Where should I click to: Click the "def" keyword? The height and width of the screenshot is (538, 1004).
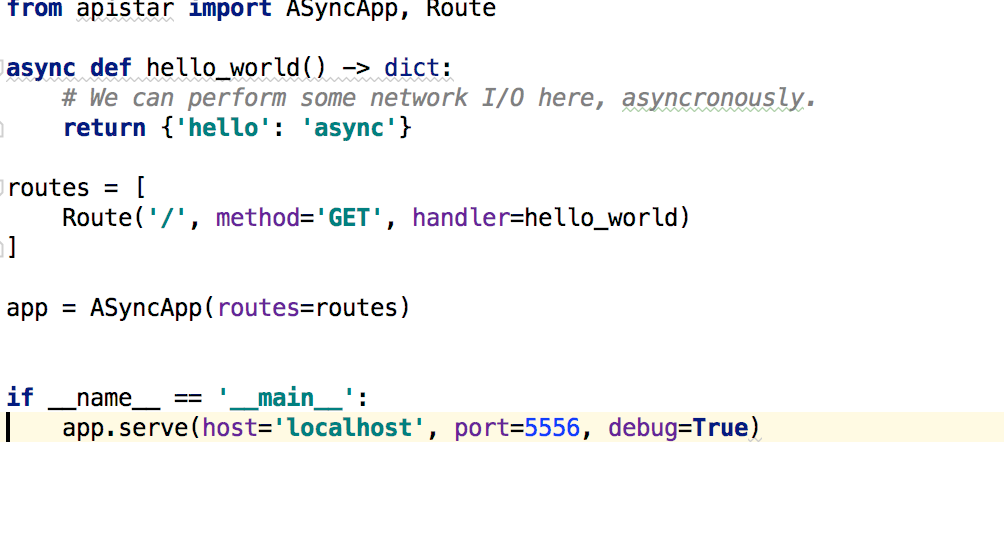coord(111,68)
